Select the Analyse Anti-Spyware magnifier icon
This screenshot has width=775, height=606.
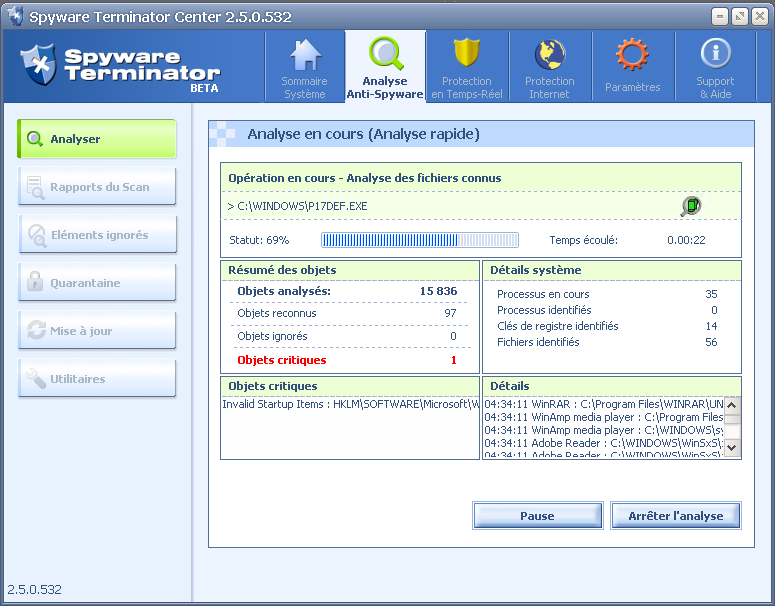pyautogui.click(x=386, y=53)
